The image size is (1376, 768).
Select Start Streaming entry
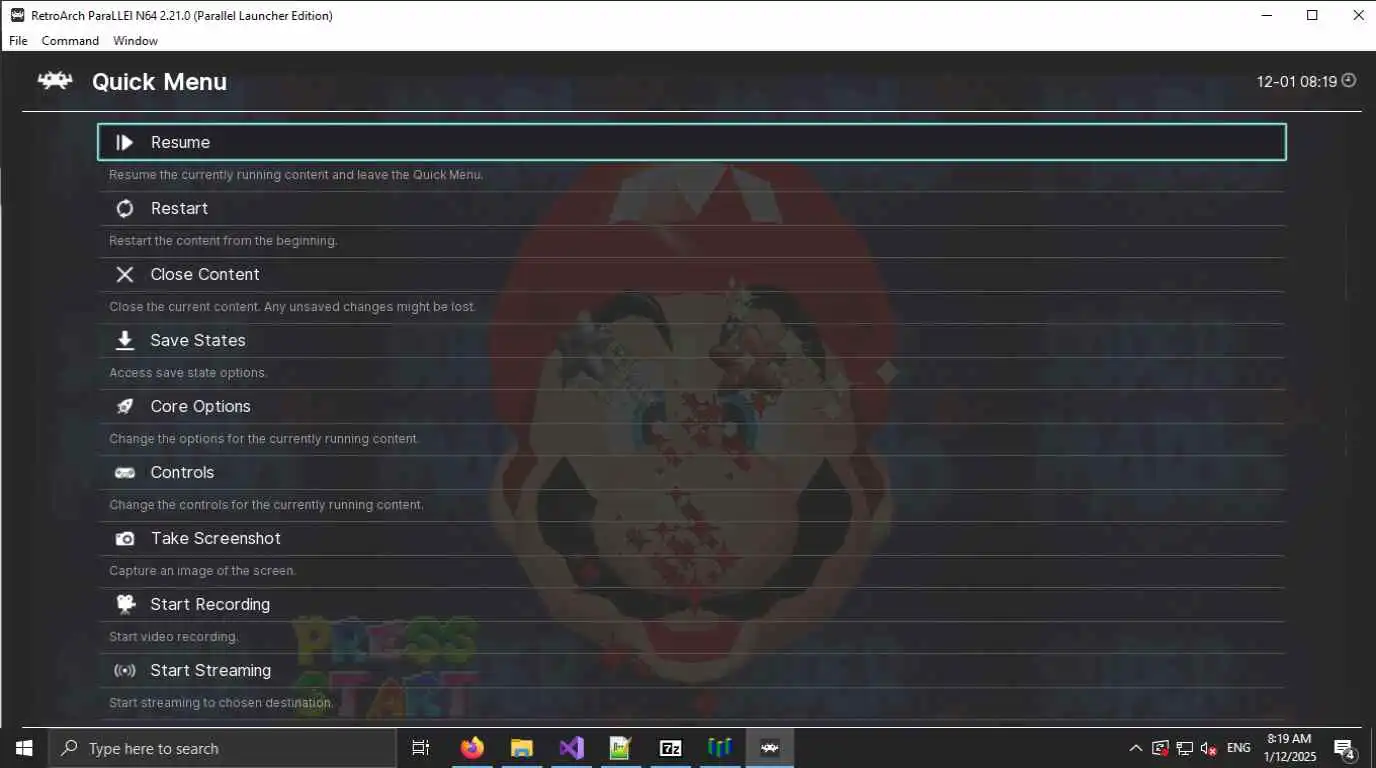[x=691, y=670]
